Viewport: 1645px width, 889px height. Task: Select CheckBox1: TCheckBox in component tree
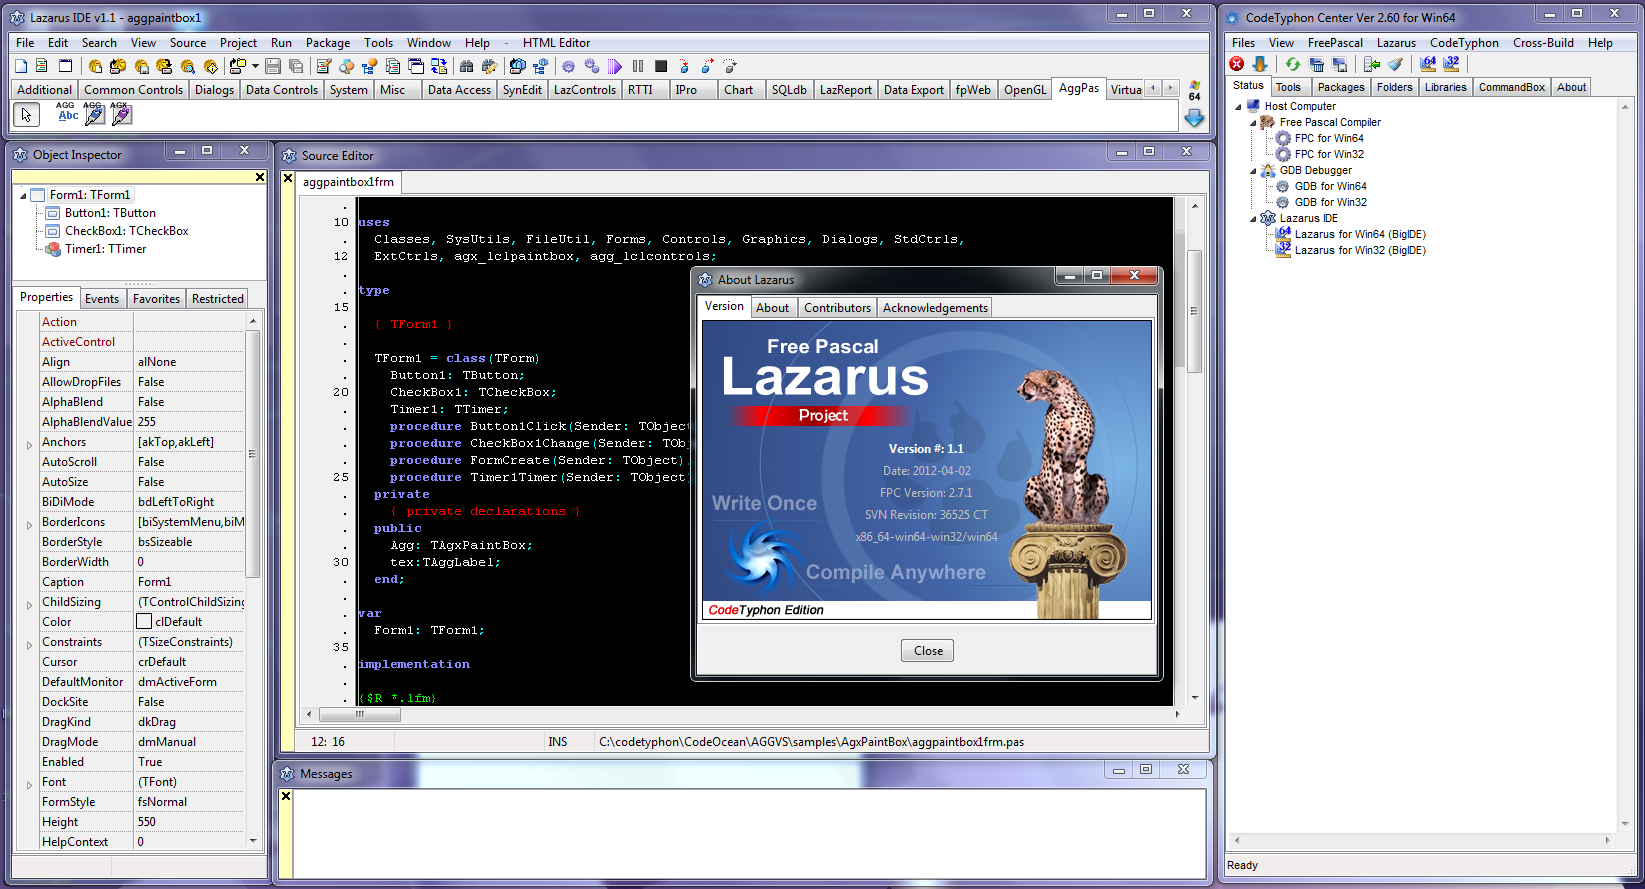tap(126, 231)
